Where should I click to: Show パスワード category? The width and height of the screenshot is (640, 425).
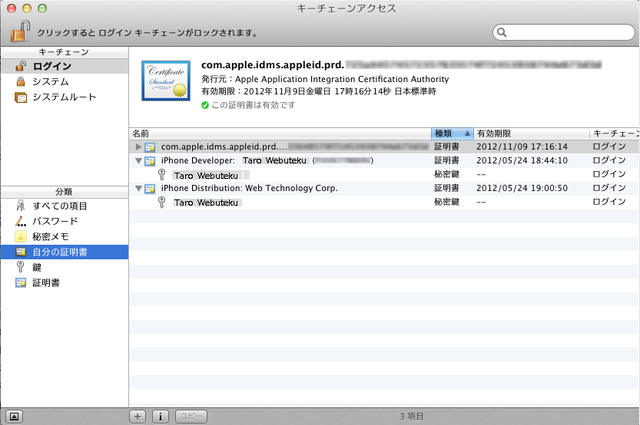[64, 221]
